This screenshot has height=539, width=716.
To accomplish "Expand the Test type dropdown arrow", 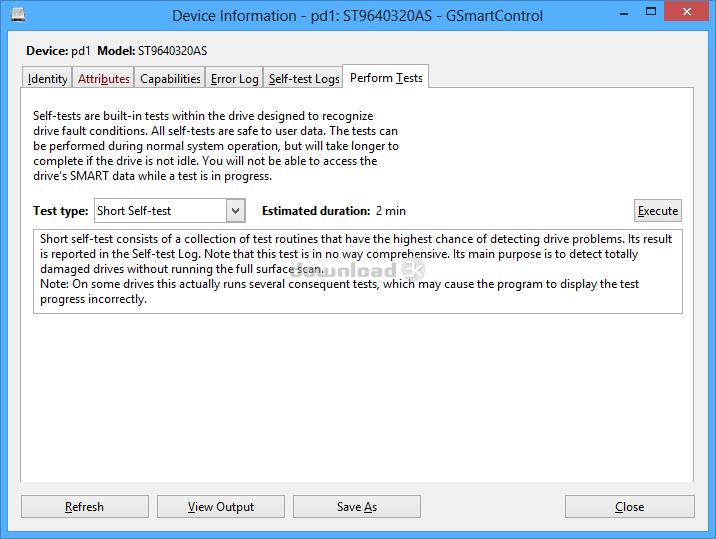I will (236, 211).
